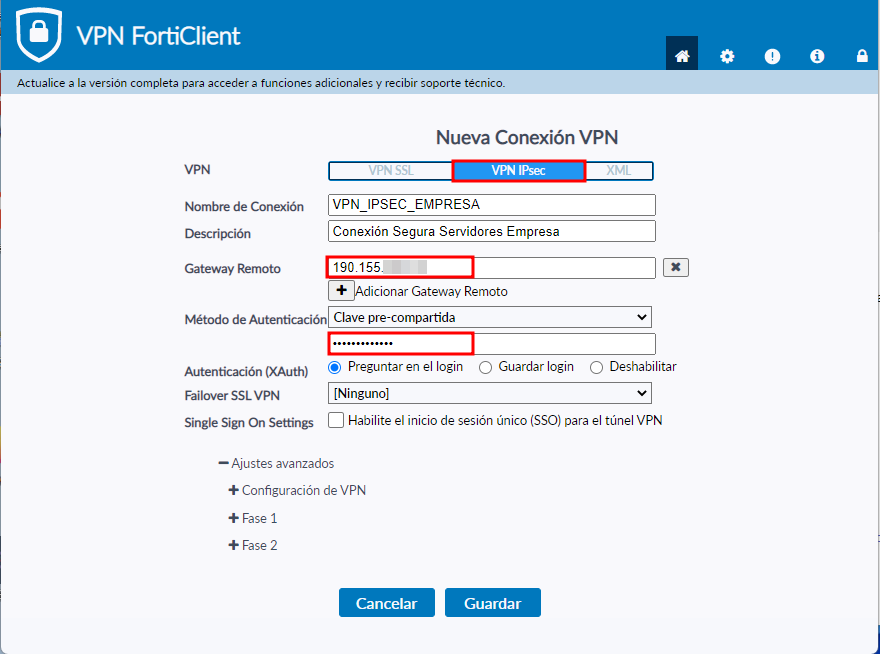Click the padlock icon in top bar
The height and width of the screenshot is (654, 880).
862,56
